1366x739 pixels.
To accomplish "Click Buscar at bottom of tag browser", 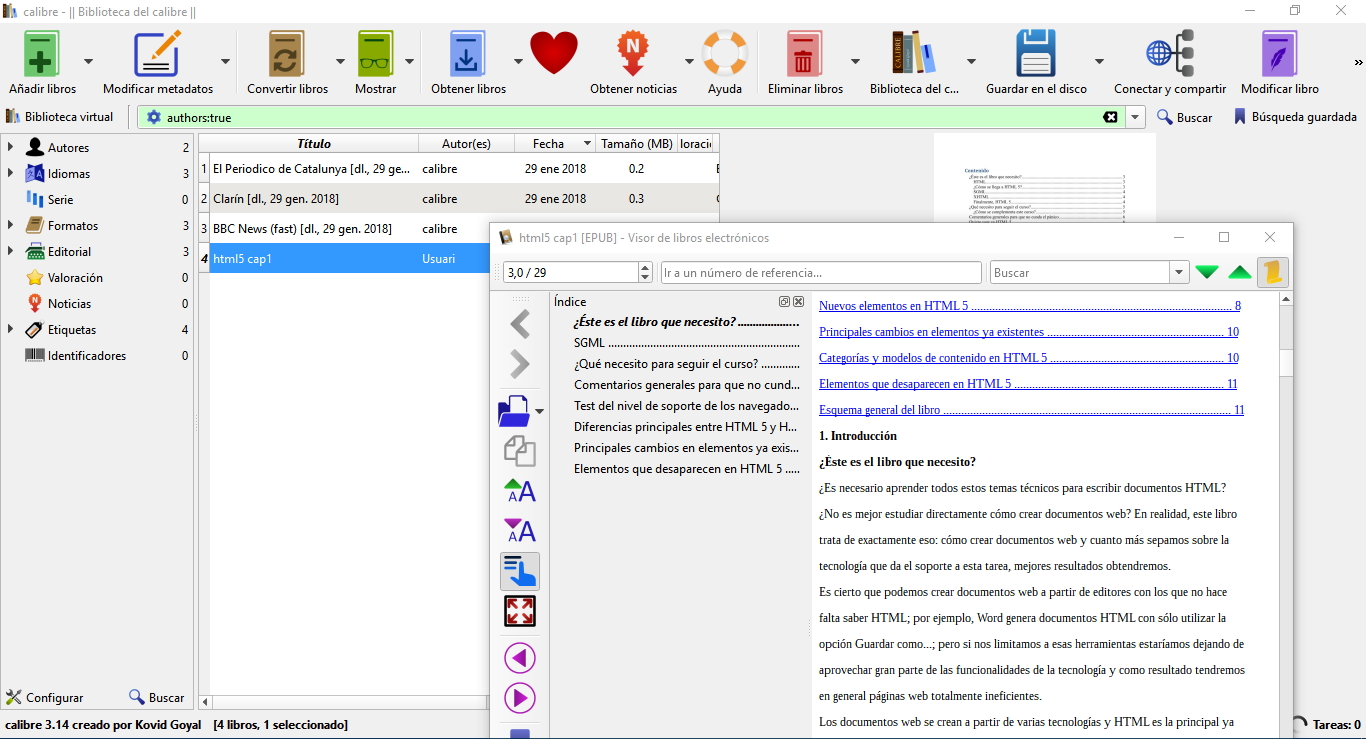I will click(x=157, y=697).
